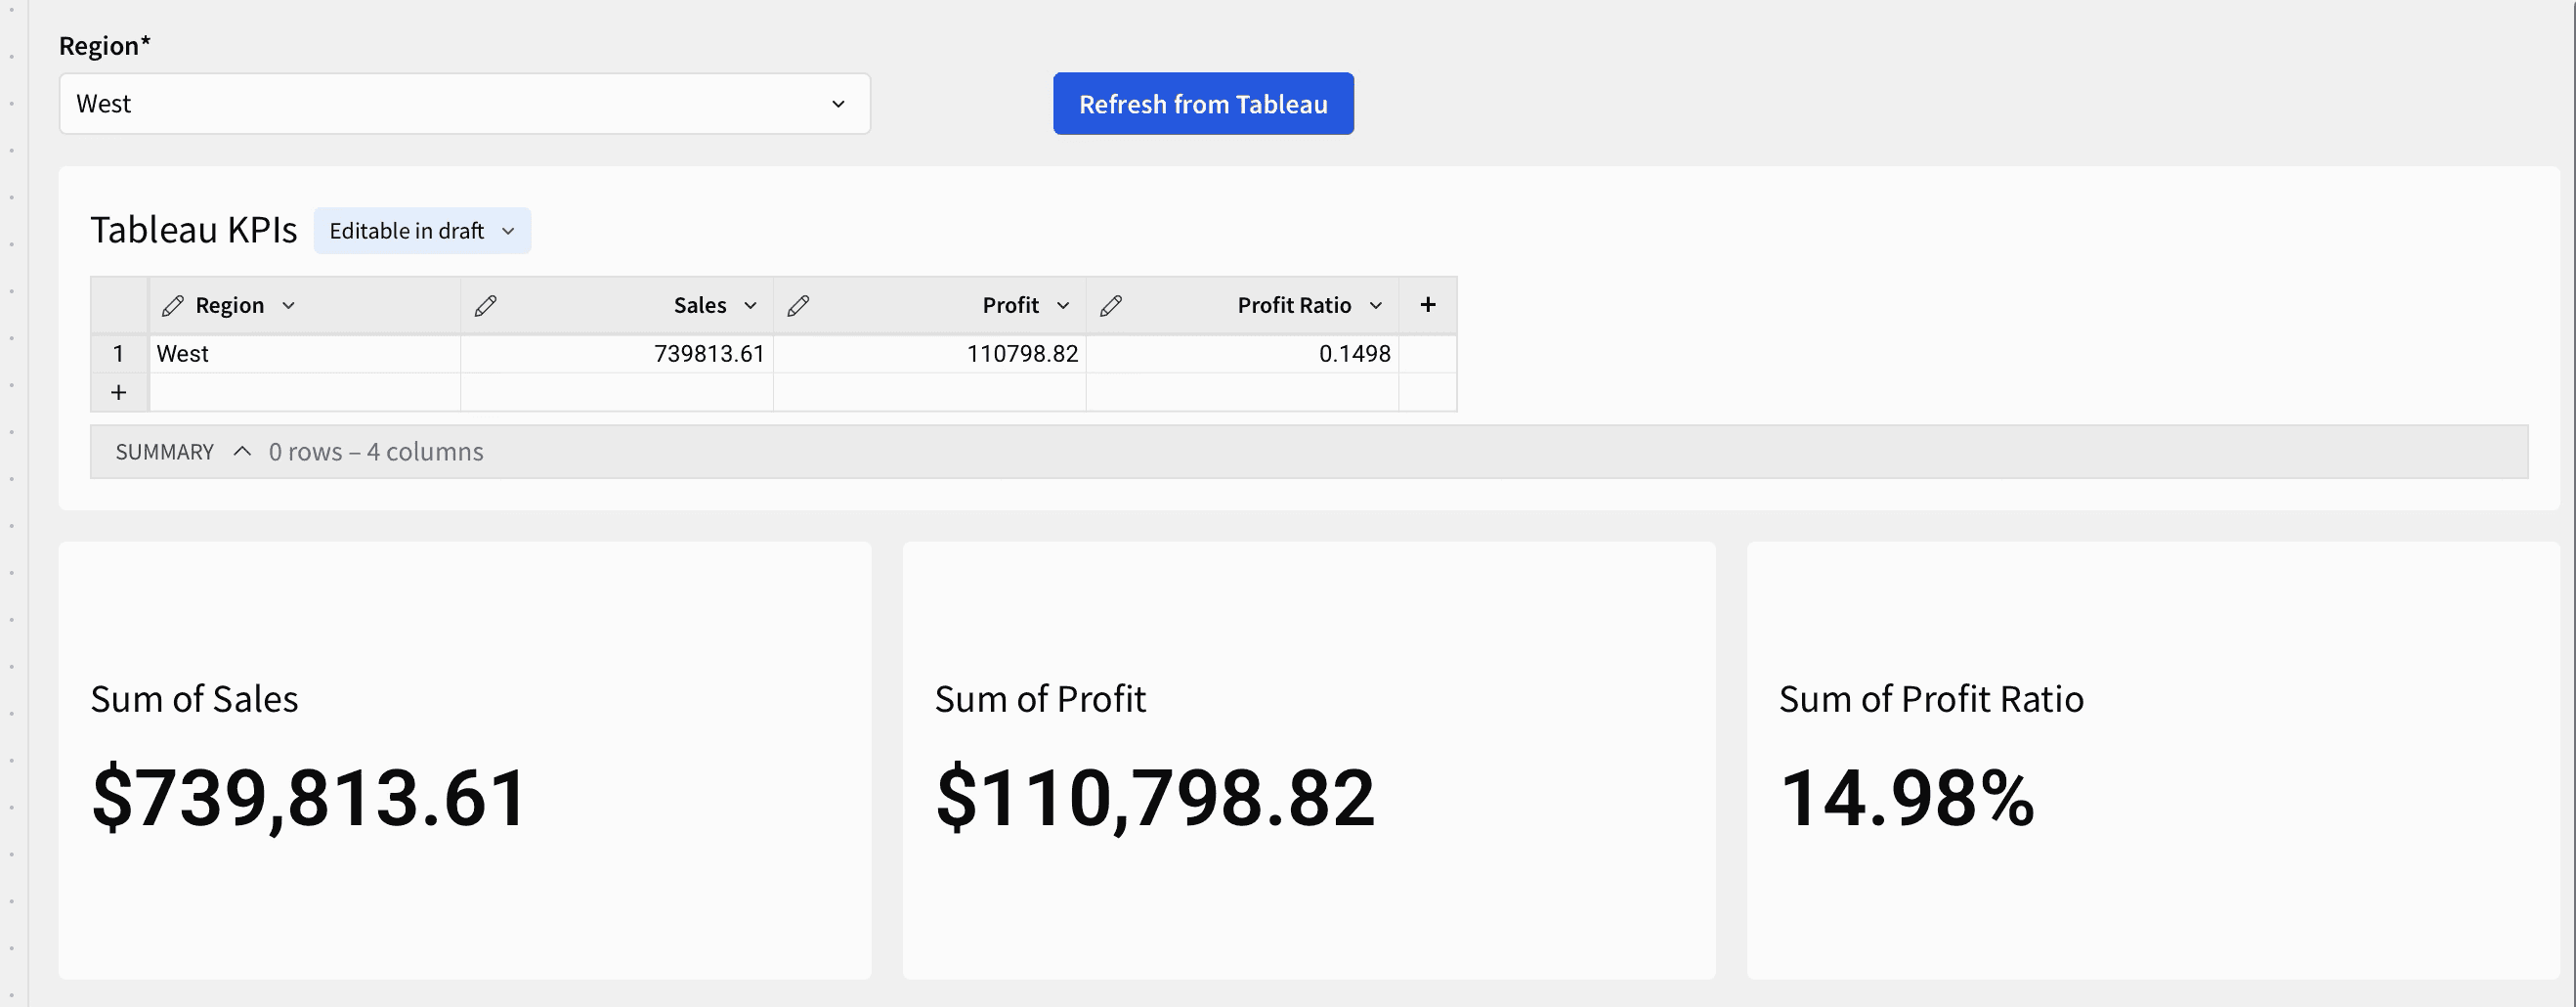Viewport: 2576px width, 1007px height.
Task: Click the pencil icon in Sales column header
Action: coord(486,306)
